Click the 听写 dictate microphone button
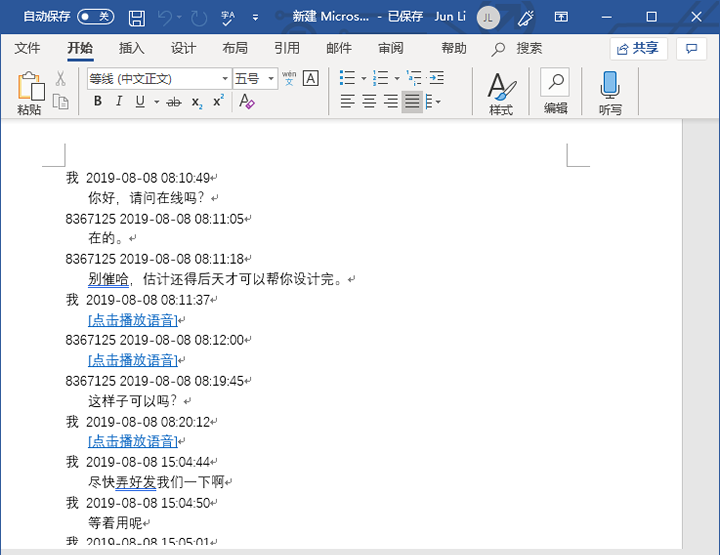Image resolution: width=720 pixels, height=555 pixels. (x=610, y=93)
